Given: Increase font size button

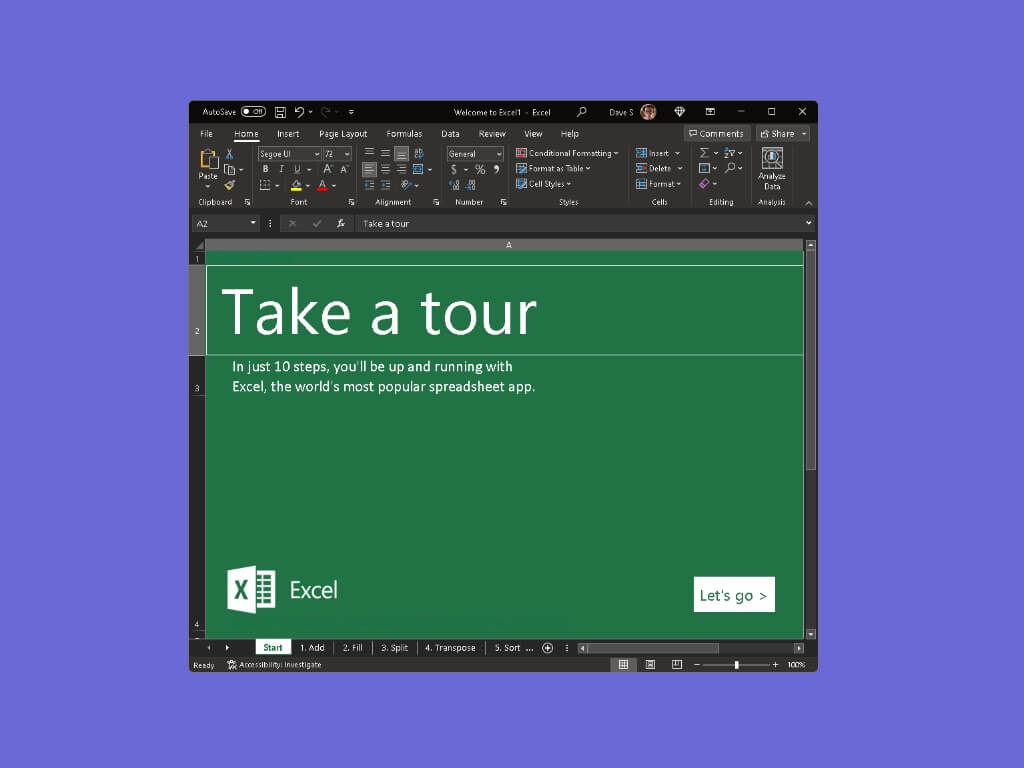Looking at the screenshot, I should [328, 169].
